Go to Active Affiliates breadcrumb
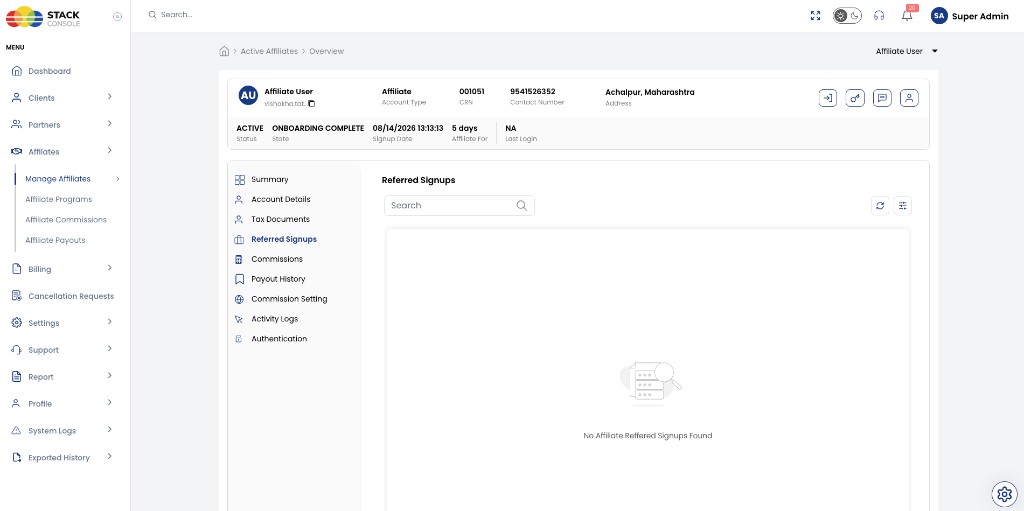Image resolution: width=1024 pixels, height=511 pixels. 269,51
